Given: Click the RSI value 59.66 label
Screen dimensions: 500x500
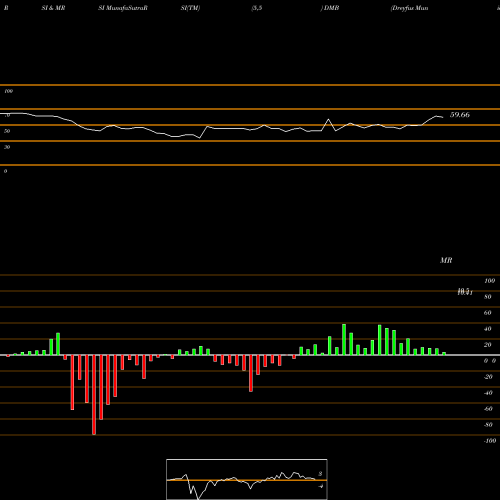Looking at the screenshot, I should (x=460, y=115).
